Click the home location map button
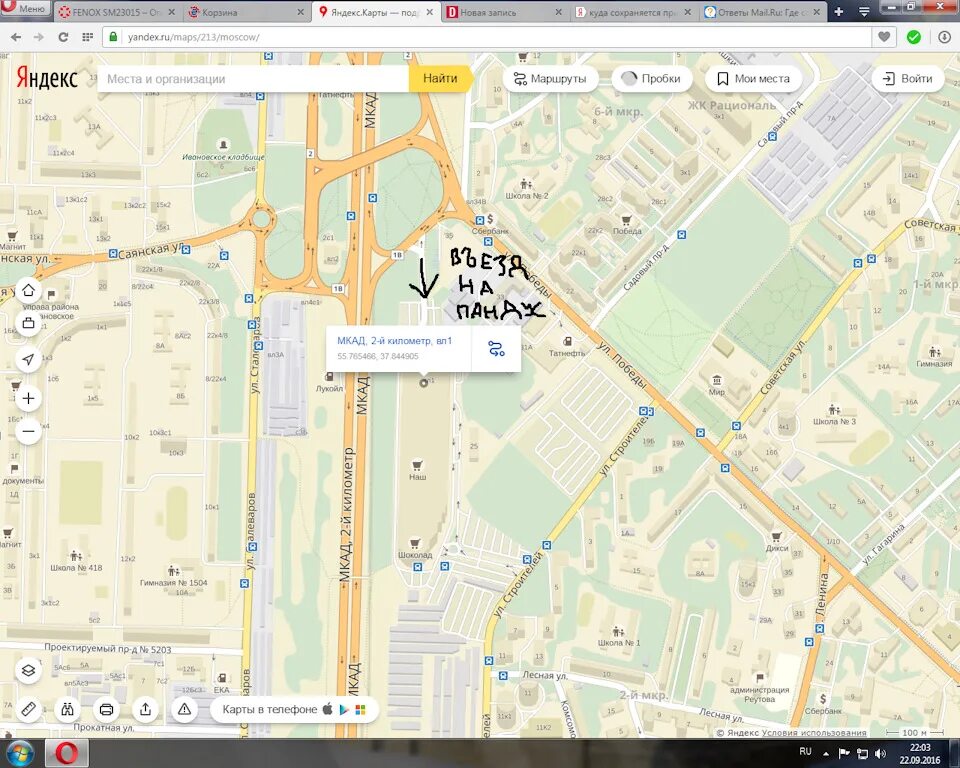This screenshot has width=960, height=768. [x=28, y=290]
